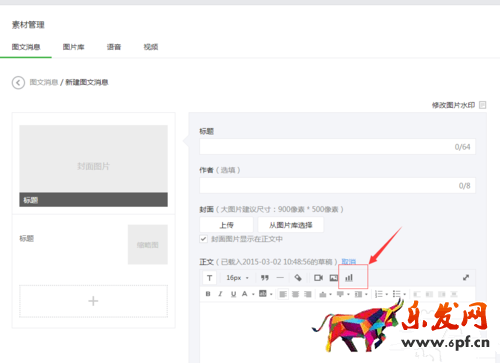Add a new article with the plus box
Viewport: 500px width, 363px height.
click(93, 301)
